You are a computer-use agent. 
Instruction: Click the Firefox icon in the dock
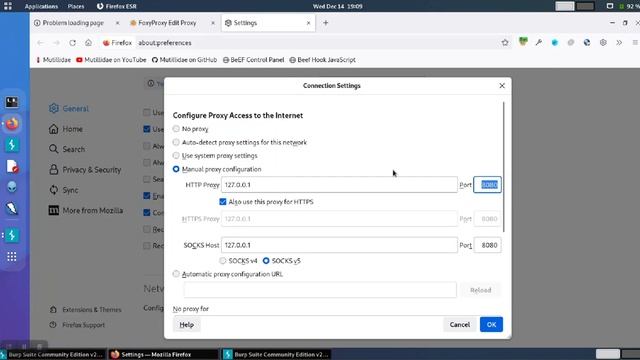[x=12, y=123]
